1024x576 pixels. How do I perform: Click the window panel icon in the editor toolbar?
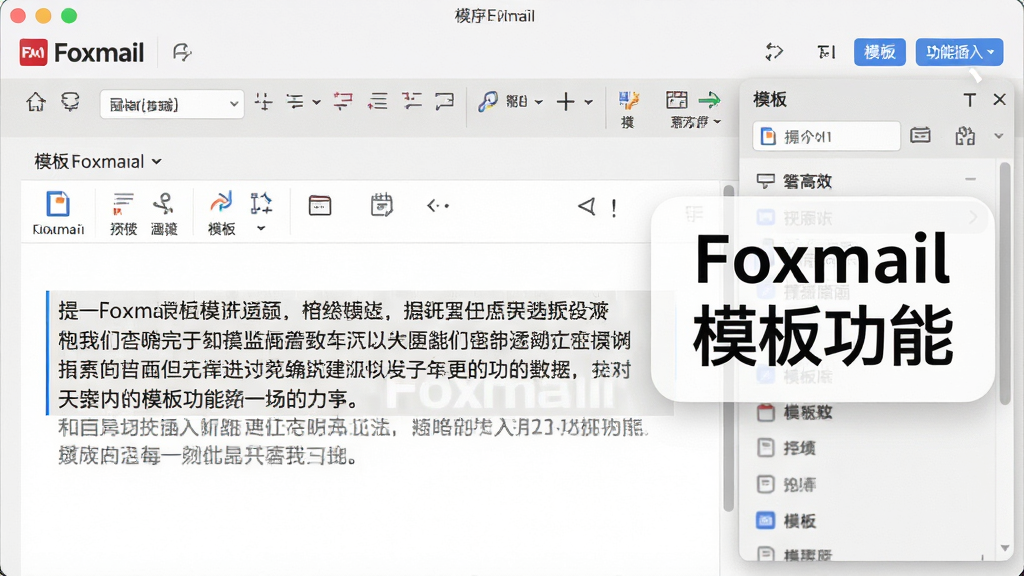pyautogui.click(x=320, y=206)
